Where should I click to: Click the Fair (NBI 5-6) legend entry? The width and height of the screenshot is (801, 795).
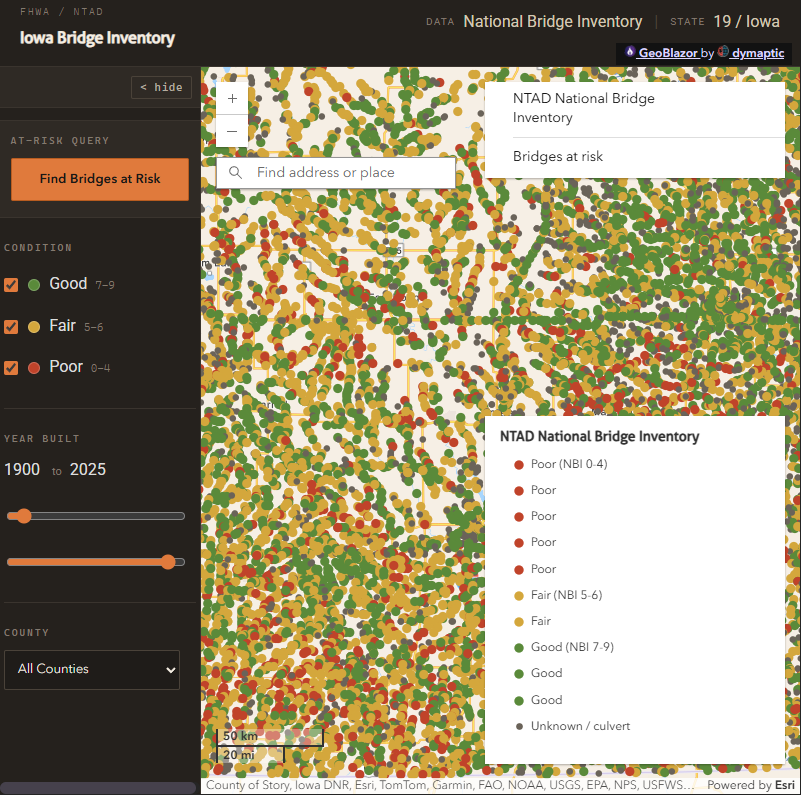click(558, 595)
